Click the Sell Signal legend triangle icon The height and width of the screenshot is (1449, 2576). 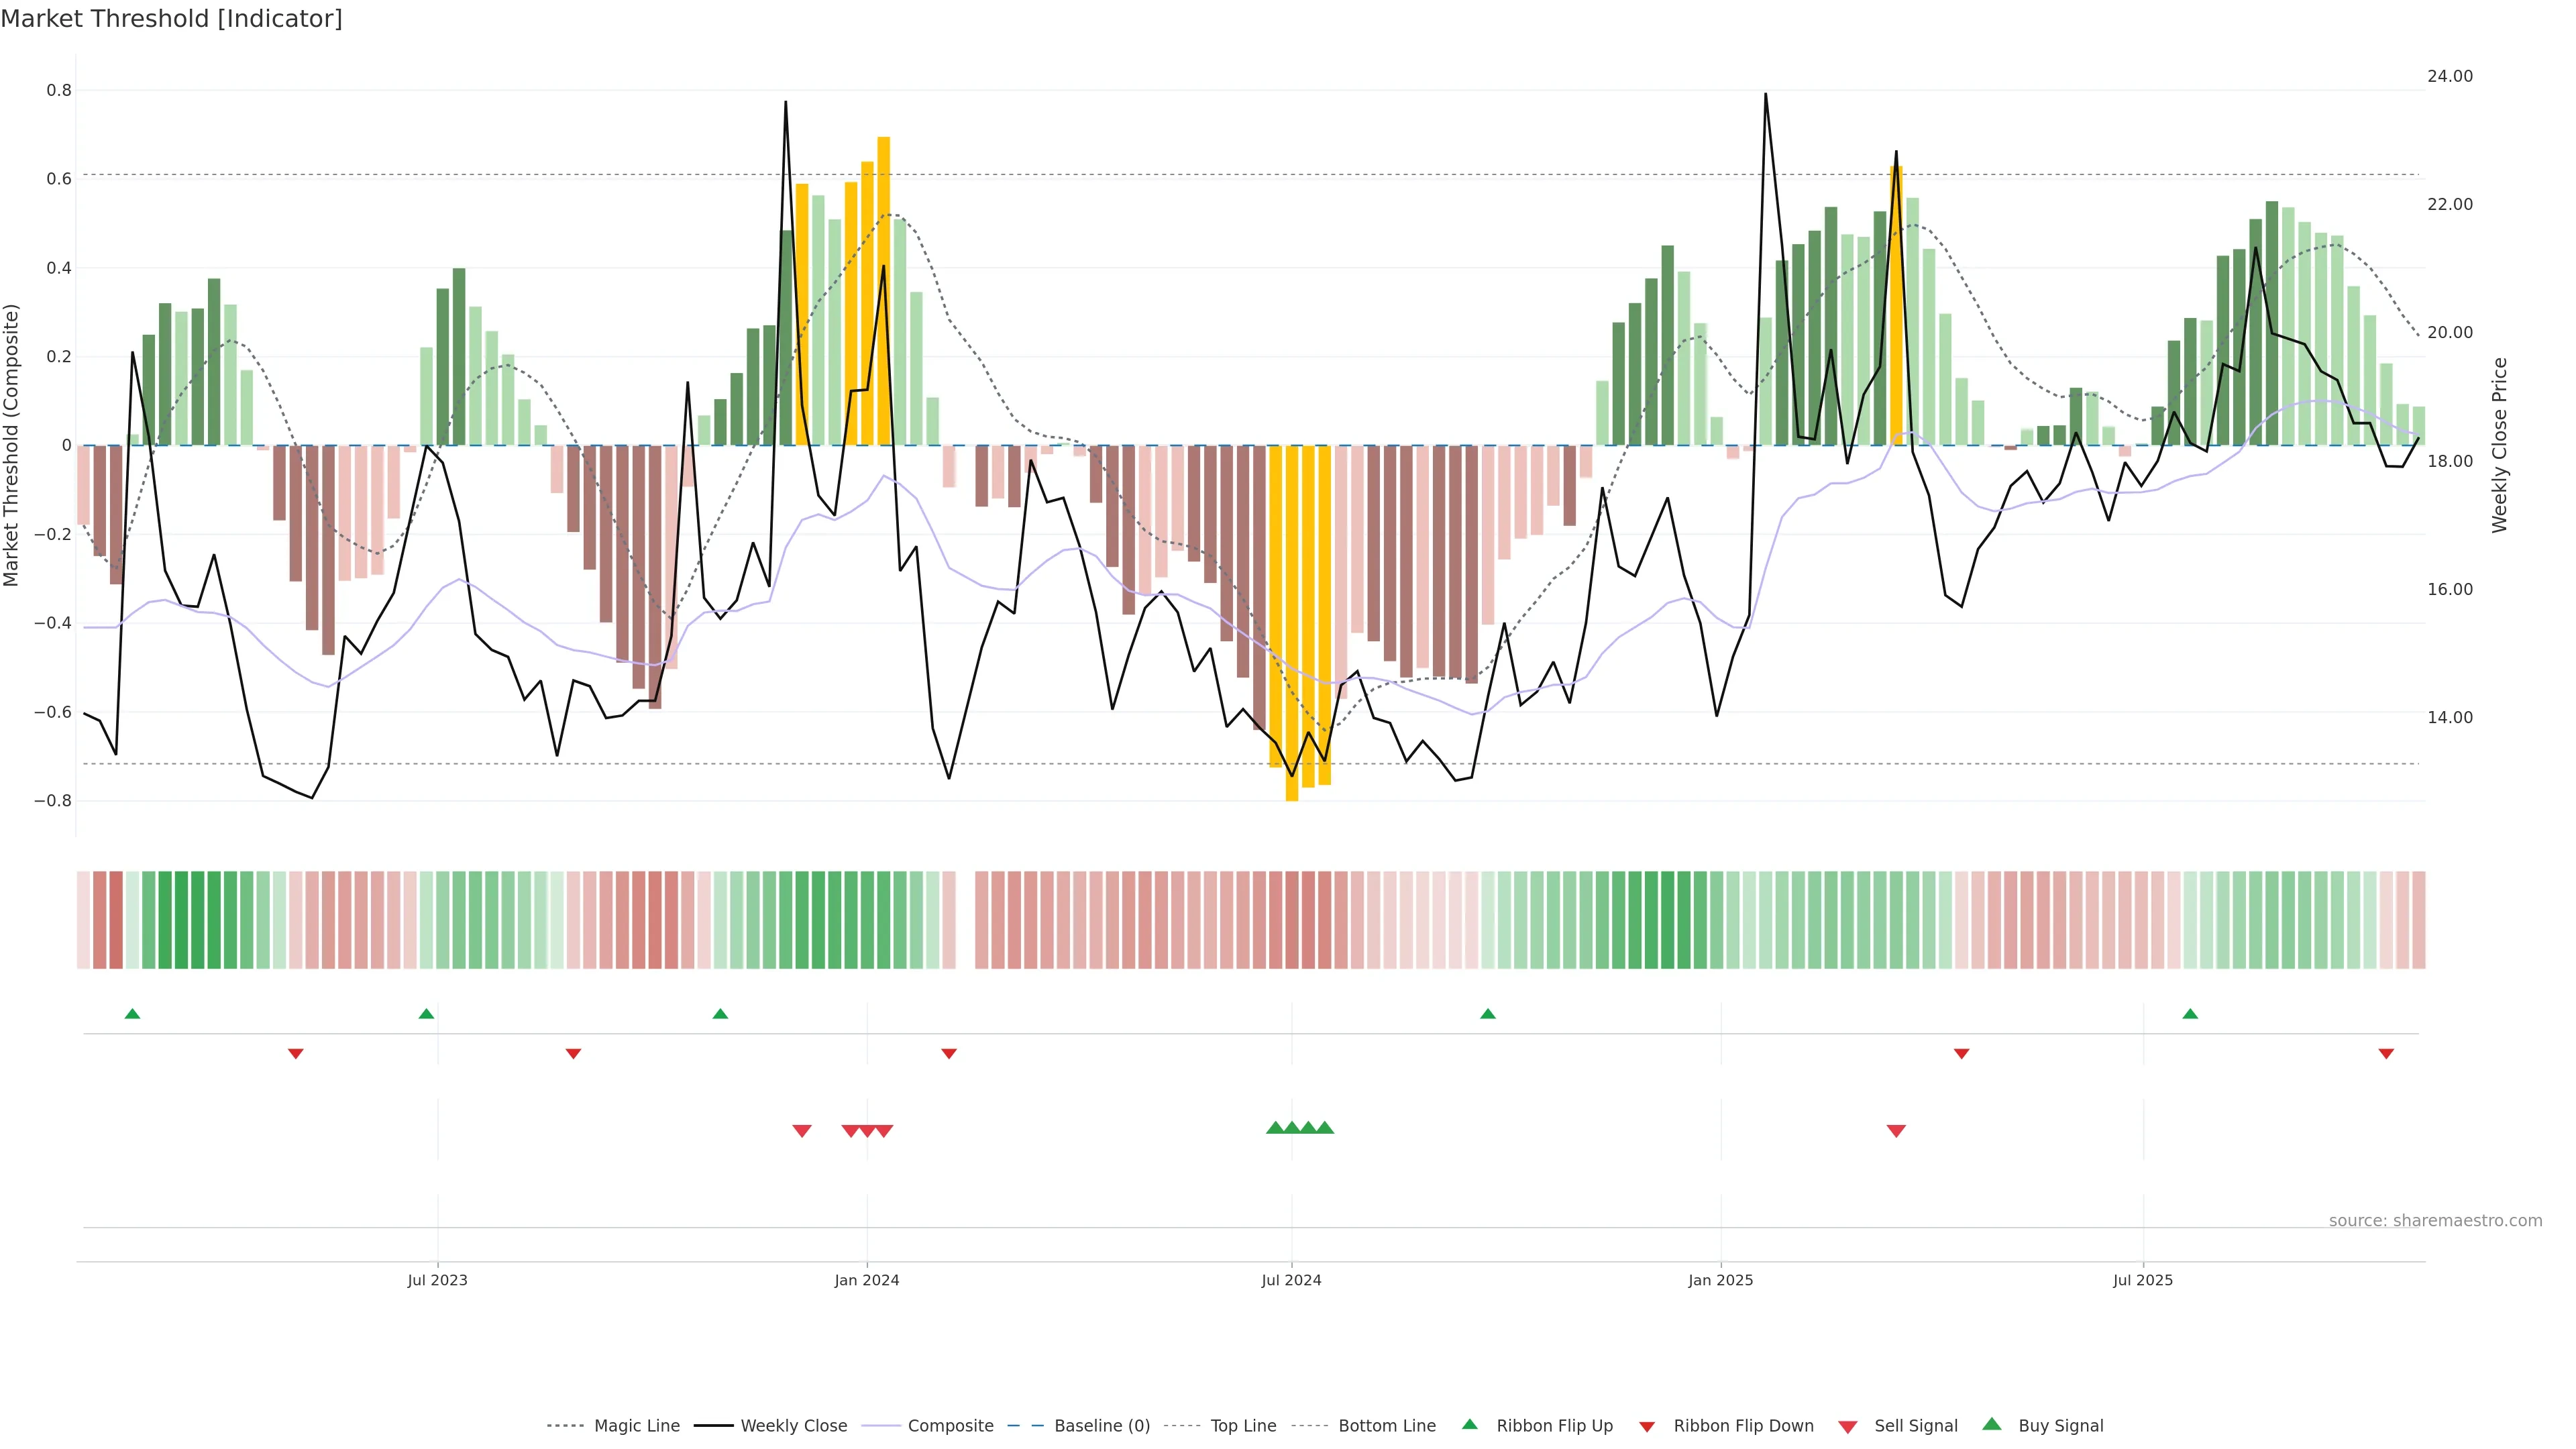1847,1427
